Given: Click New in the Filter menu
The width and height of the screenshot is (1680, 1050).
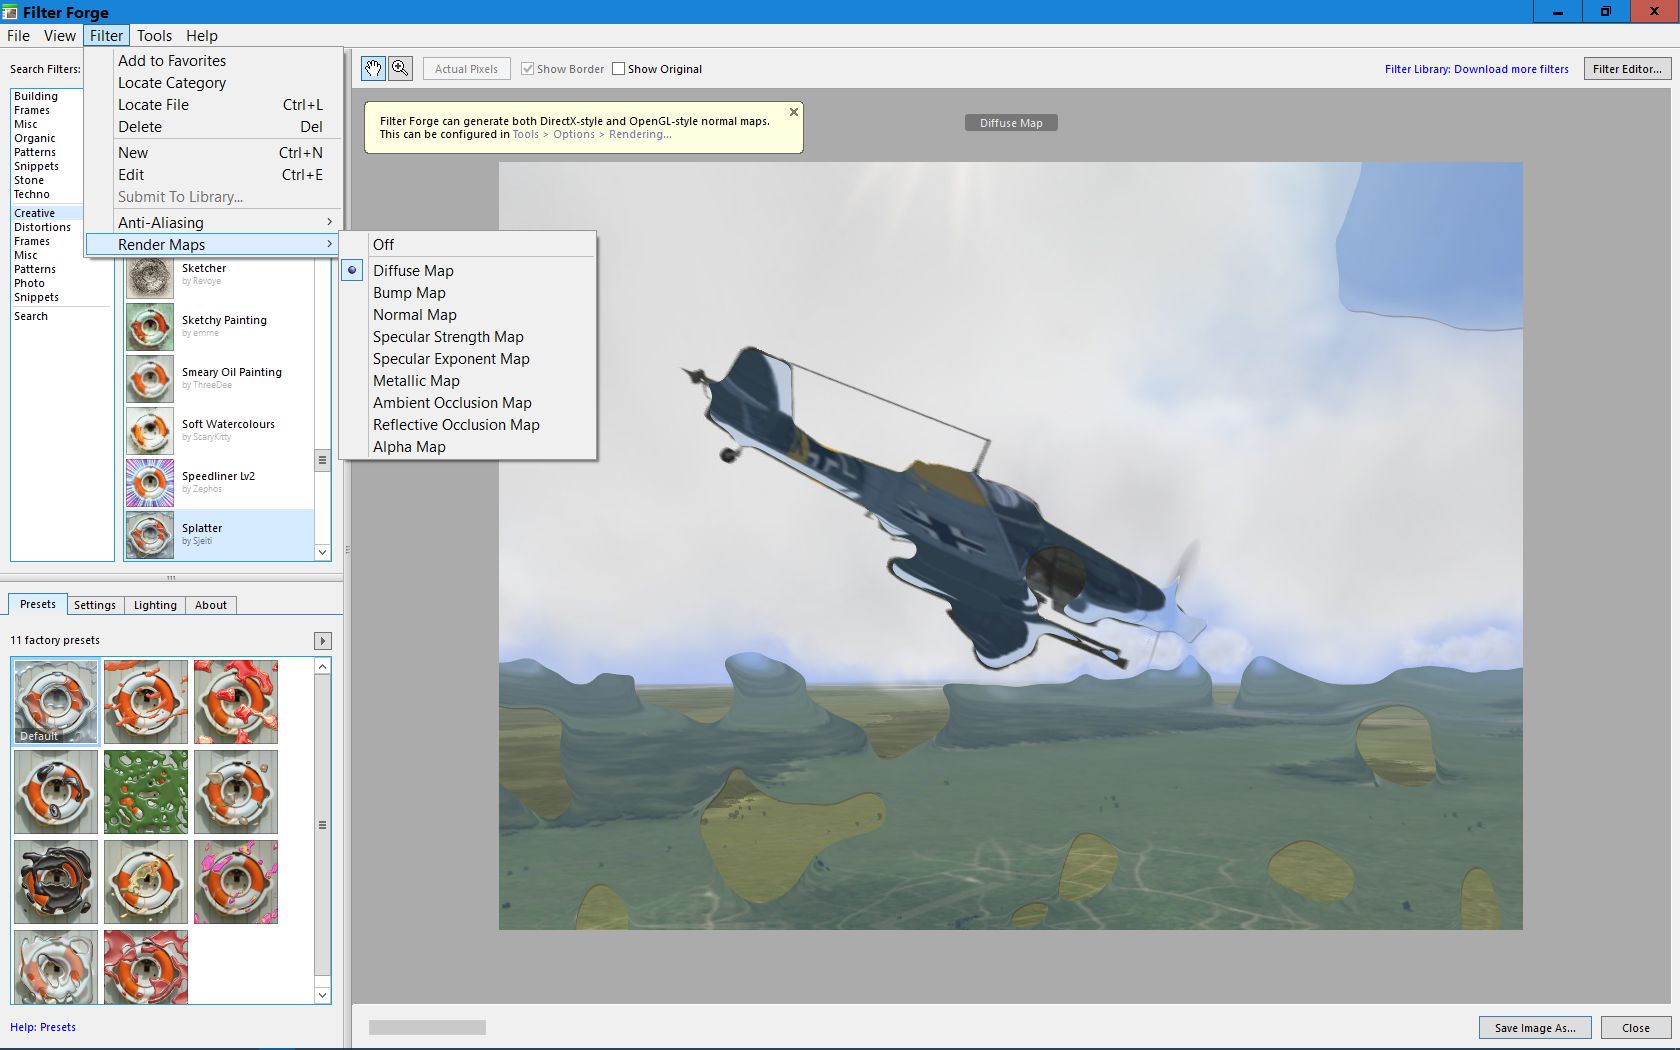Looking at the screenshot, I should click(x=213, y=153).
